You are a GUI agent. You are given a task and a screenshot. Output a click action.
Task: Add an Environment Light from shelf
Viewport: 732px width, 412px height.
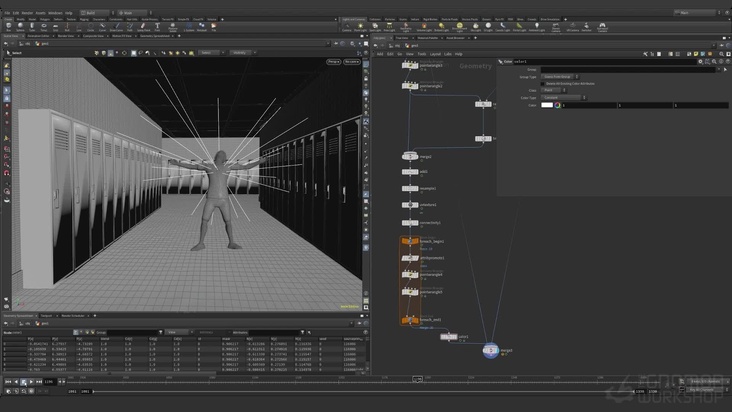[459, 27]
